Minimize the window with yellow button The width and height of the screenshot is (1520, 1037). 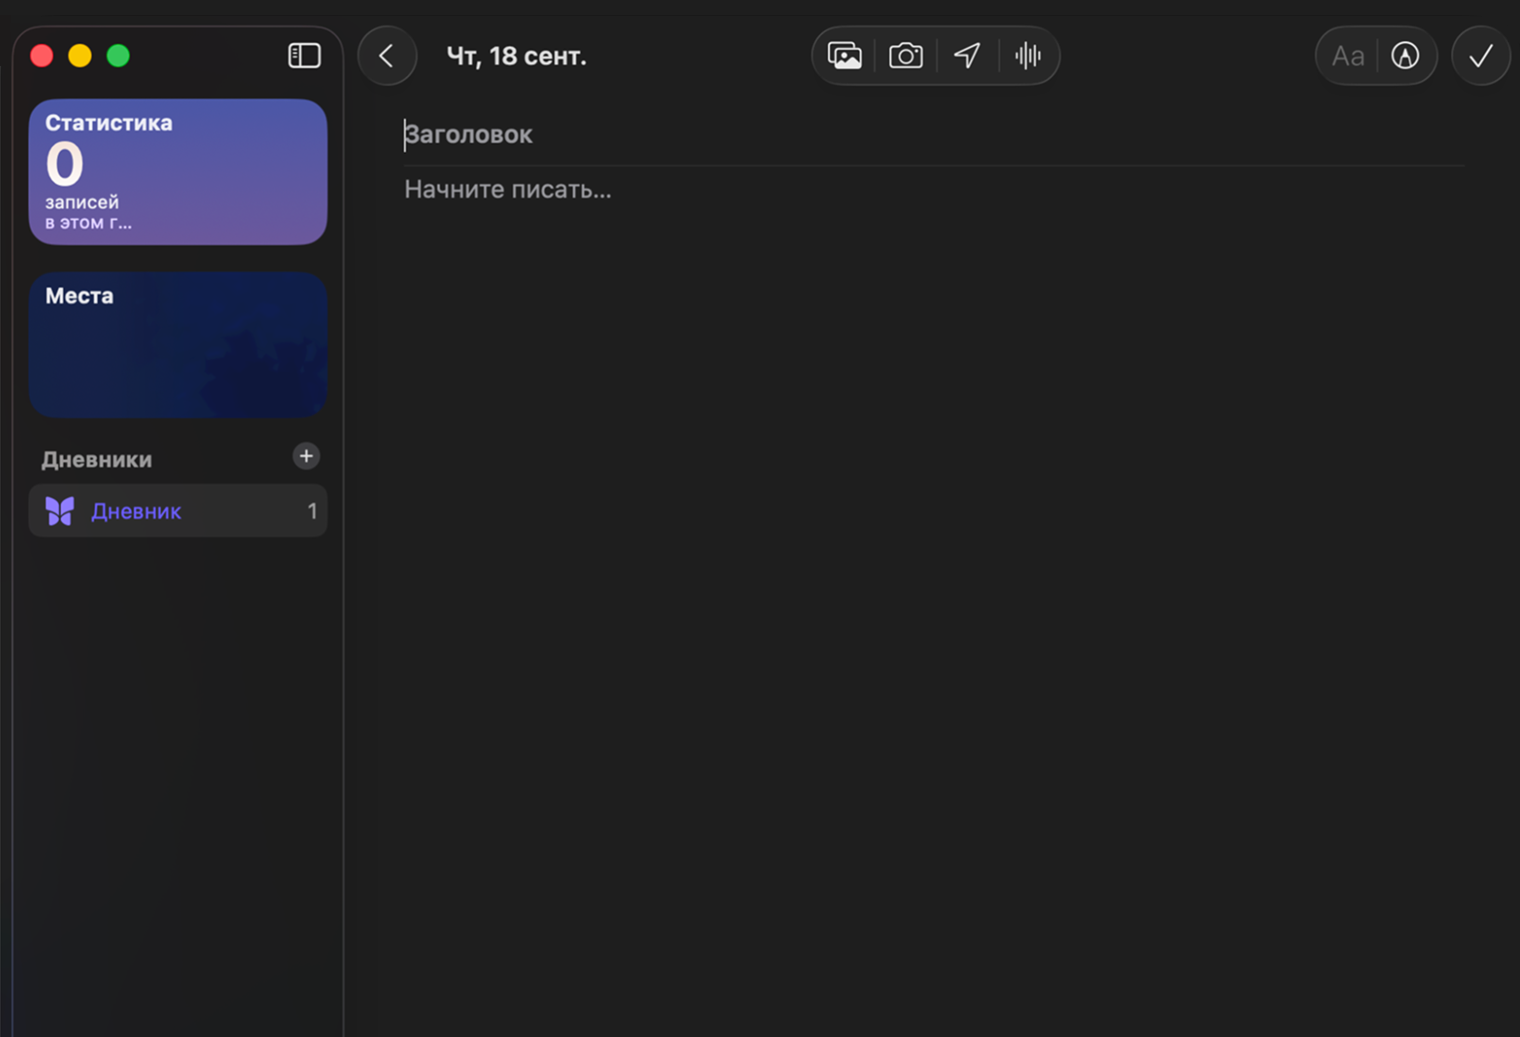coord(80,56)
